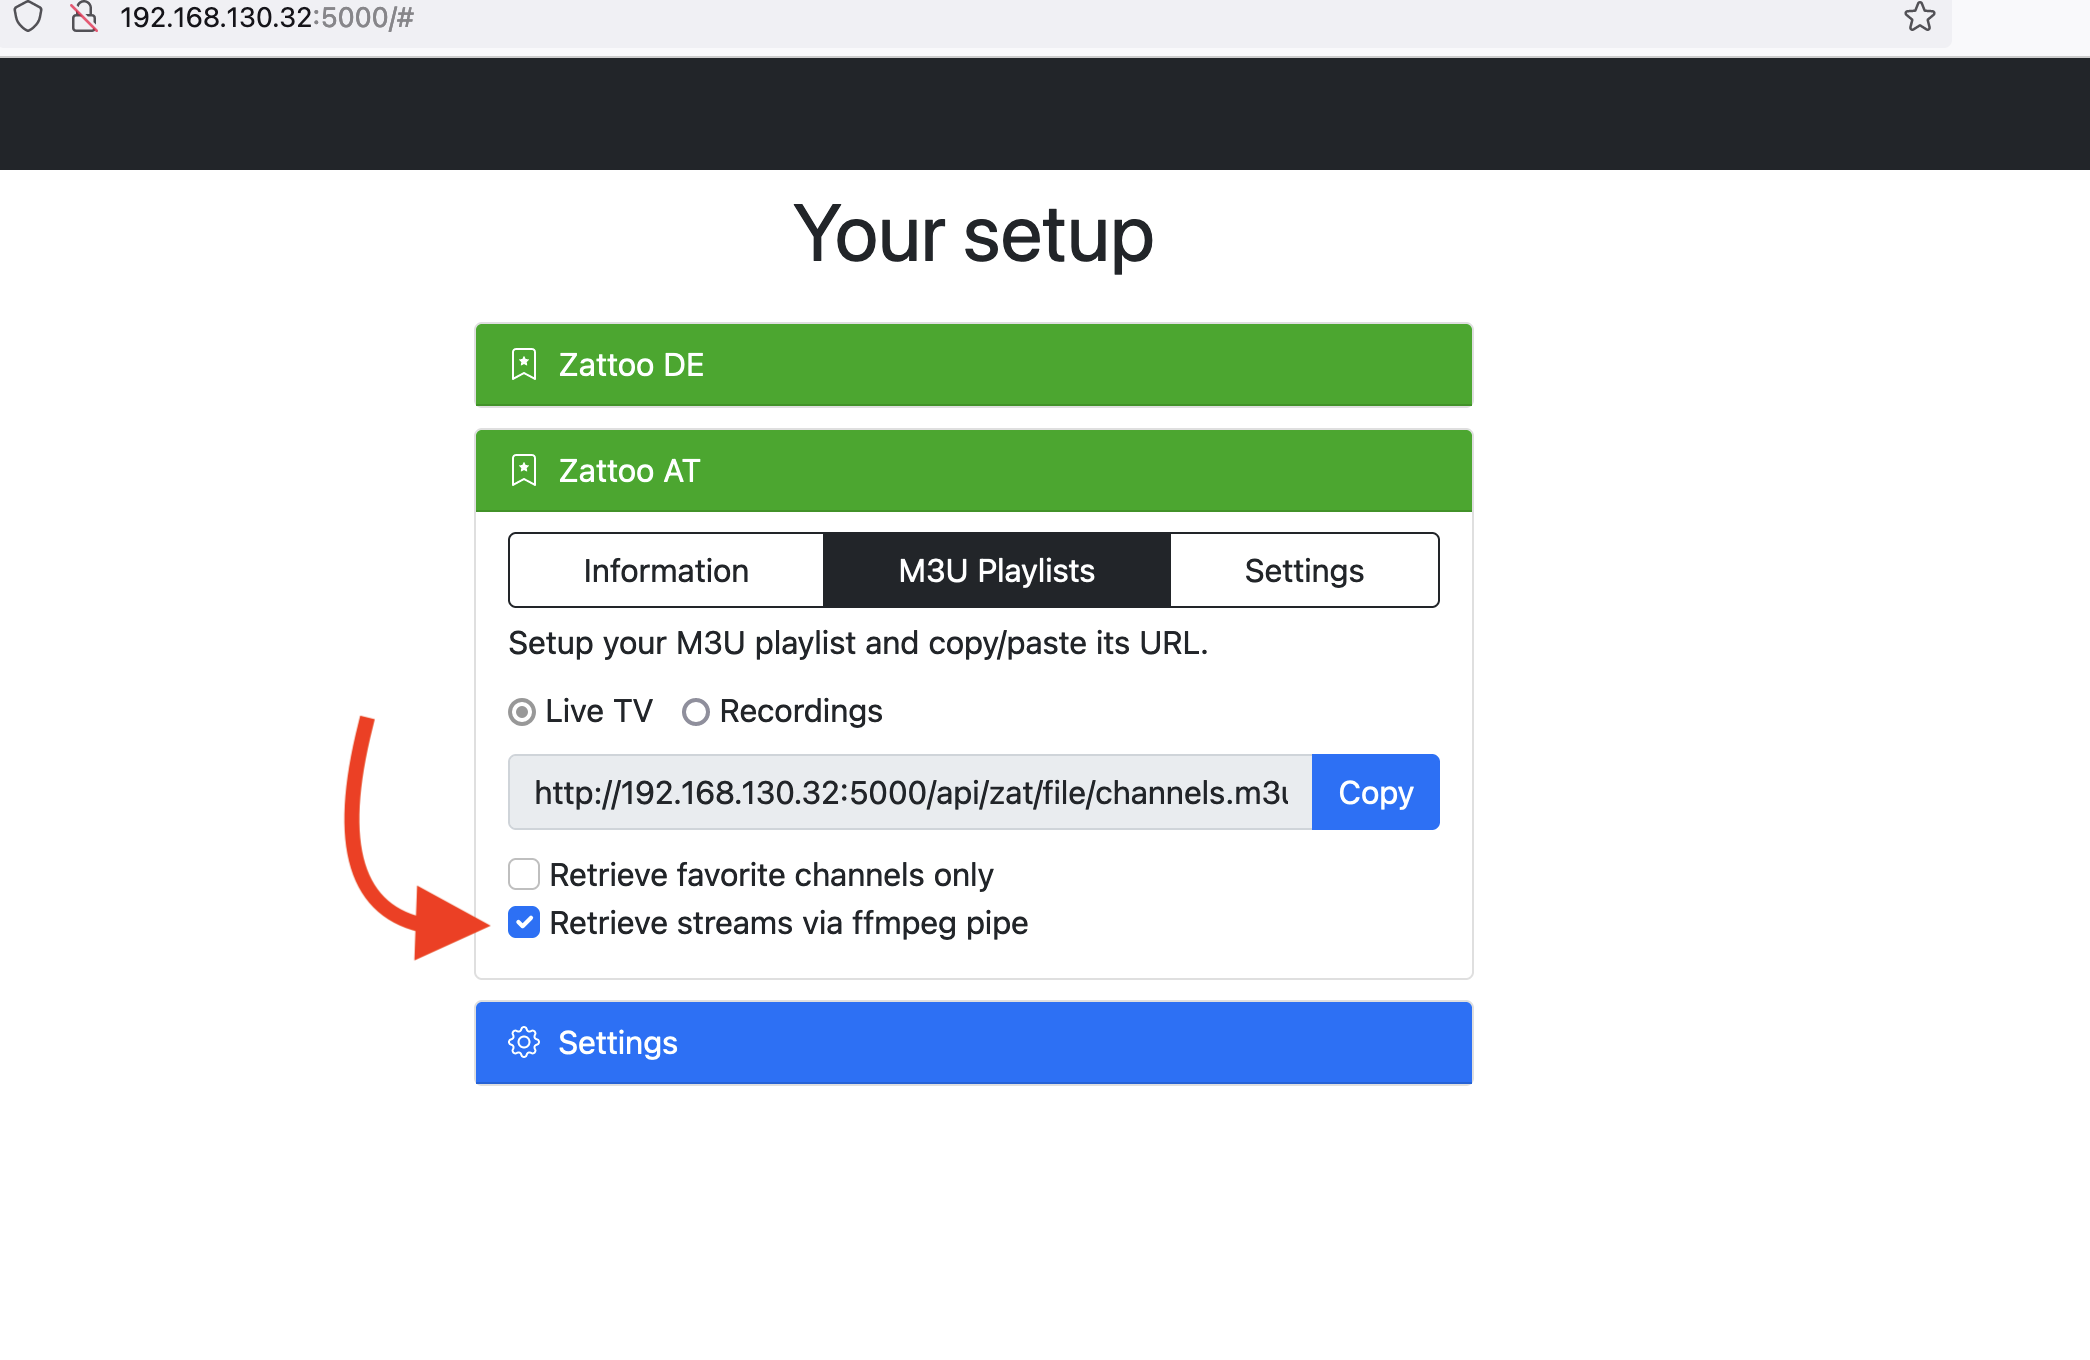The width and height of the screenshot is (2090, 1360).
Task: Open the Settings tab in Zattoo AT
Action: [1304, 570]
